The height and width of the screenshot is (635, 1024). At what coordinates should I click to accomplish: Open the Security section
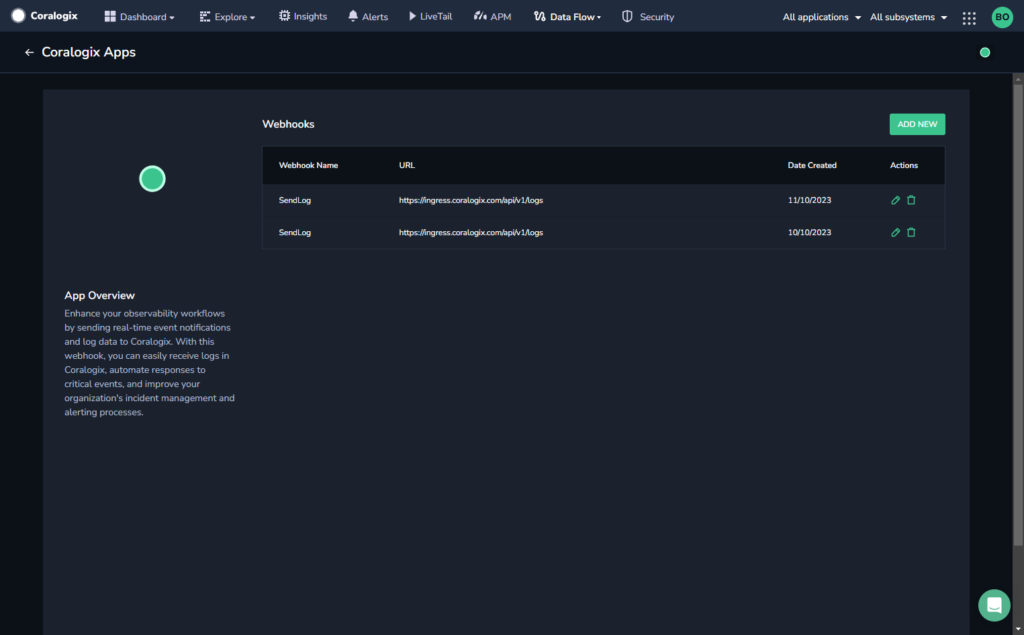point(647,16)
